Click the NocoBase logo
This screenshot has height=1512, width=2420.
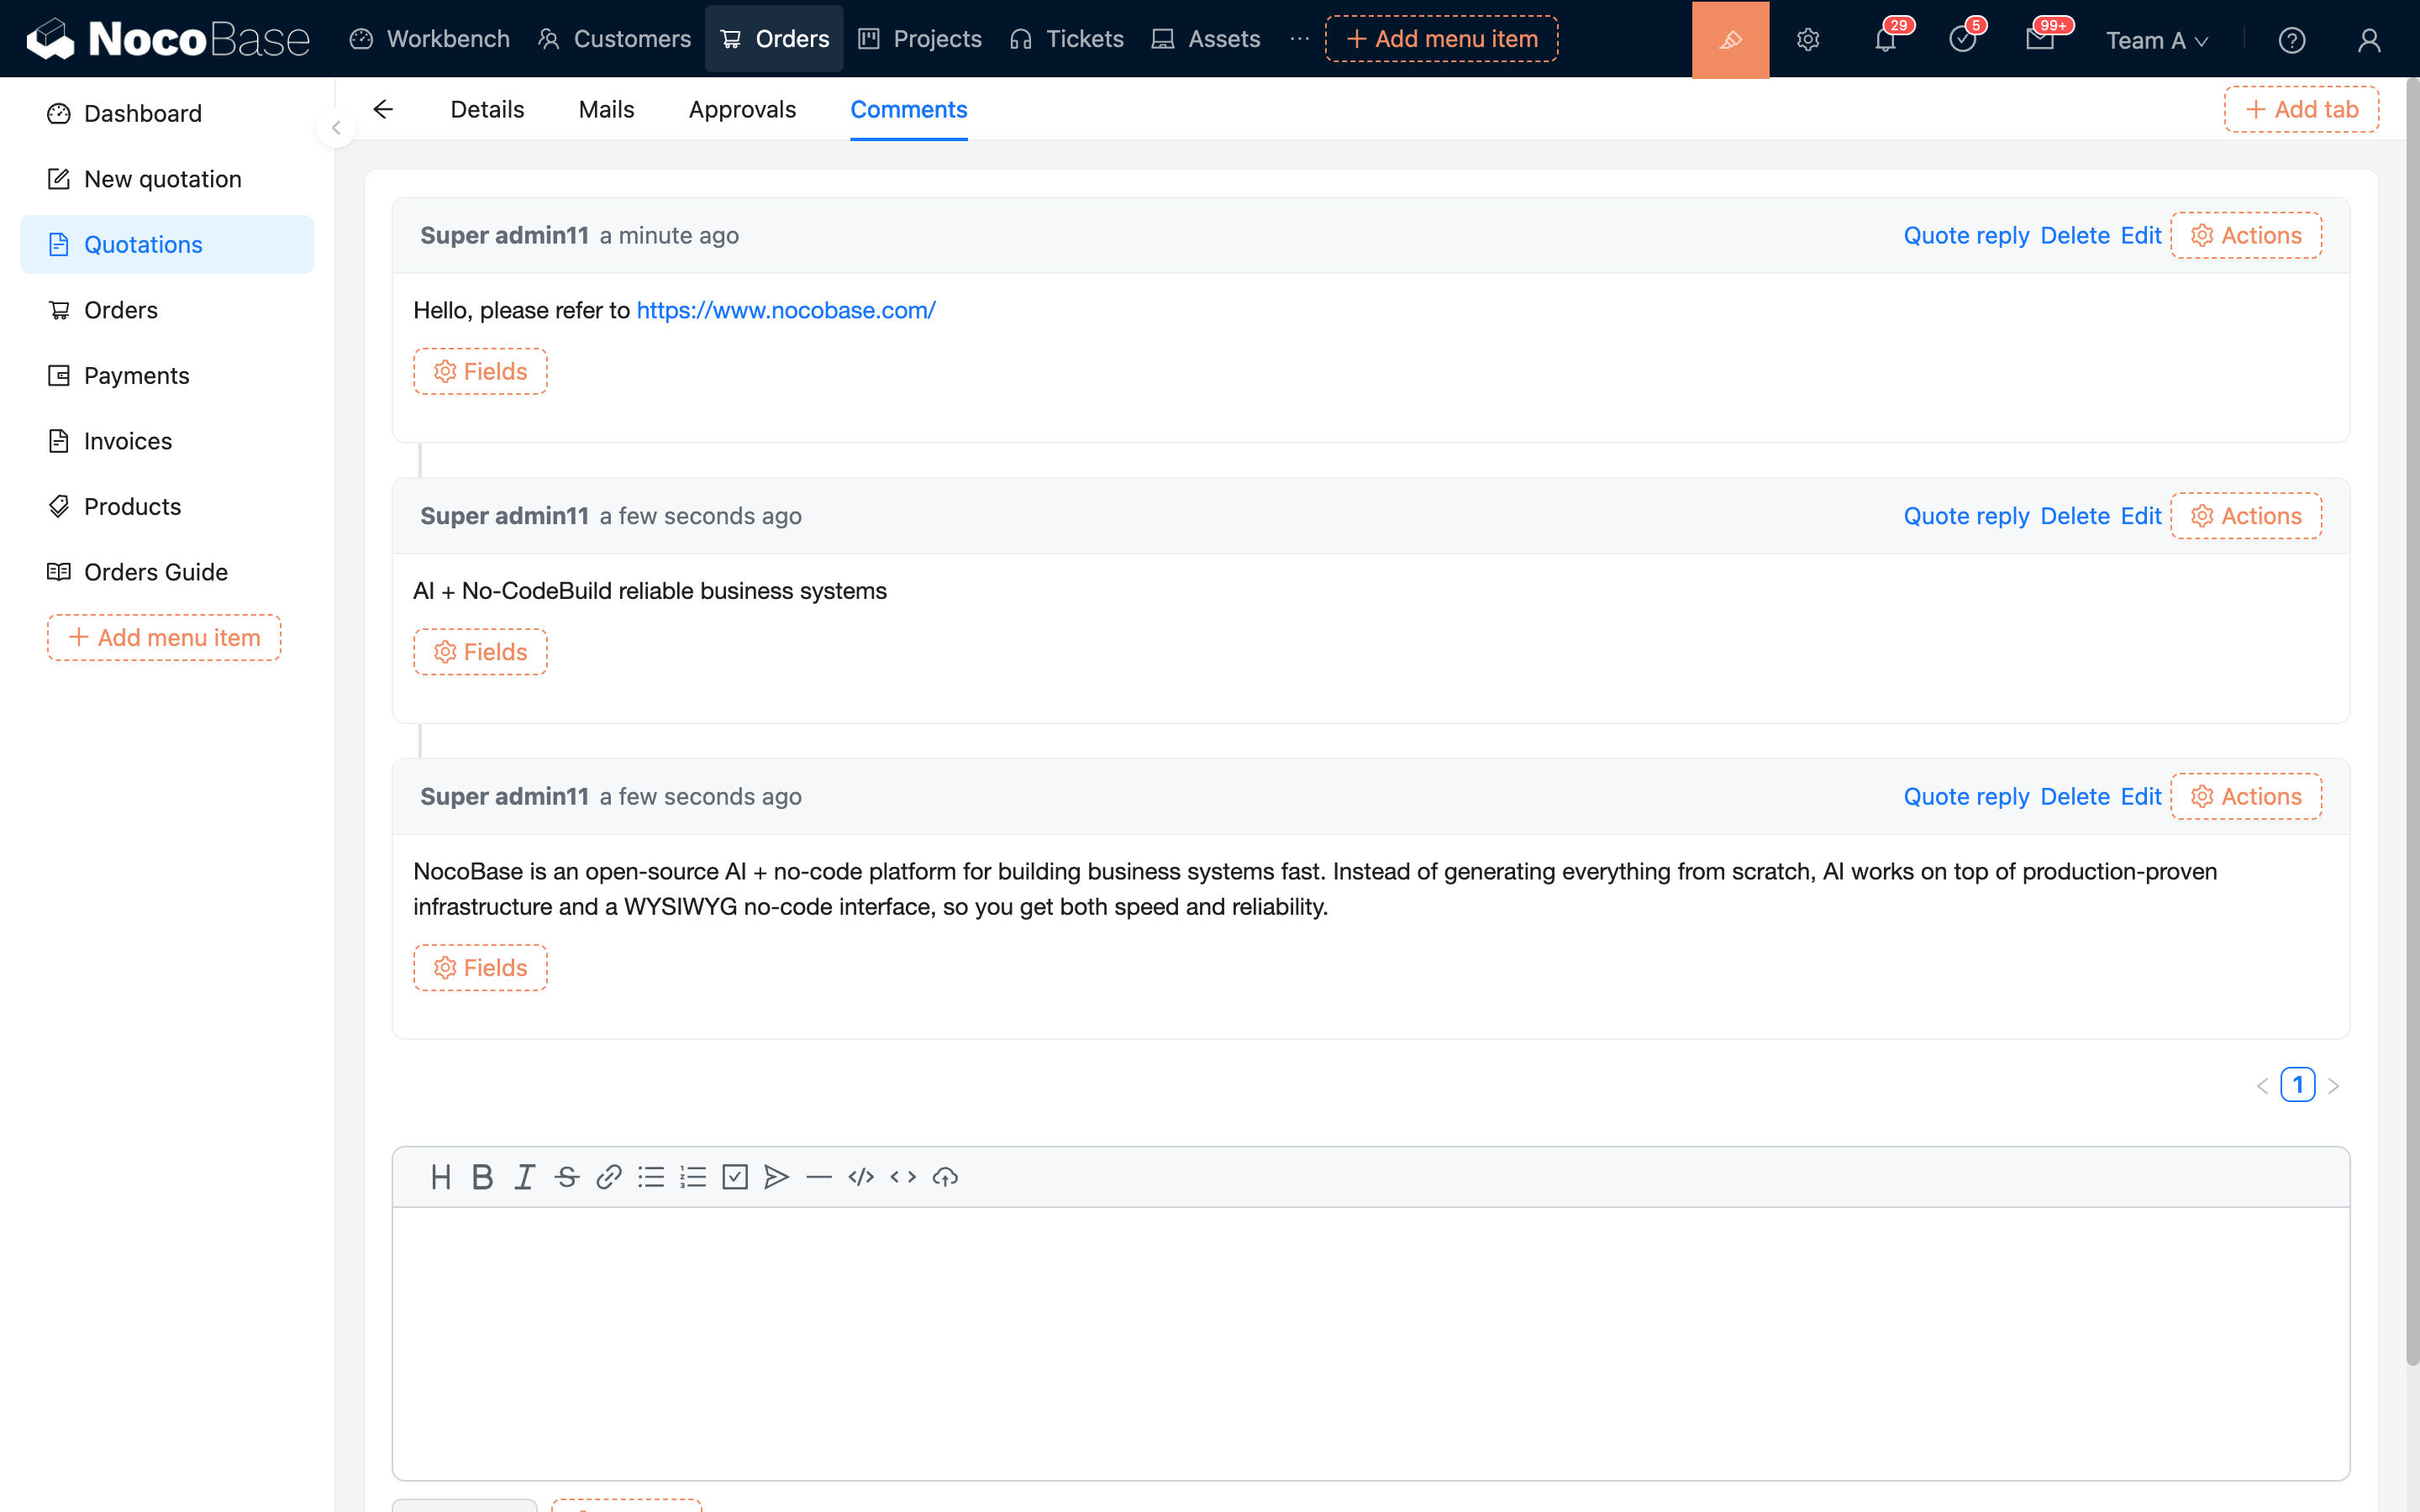coord(168,39)
